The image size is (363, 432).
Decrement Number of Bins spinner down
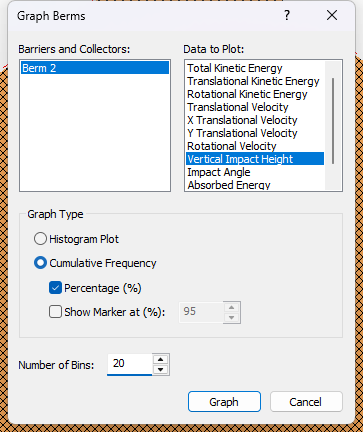[161, 369]
